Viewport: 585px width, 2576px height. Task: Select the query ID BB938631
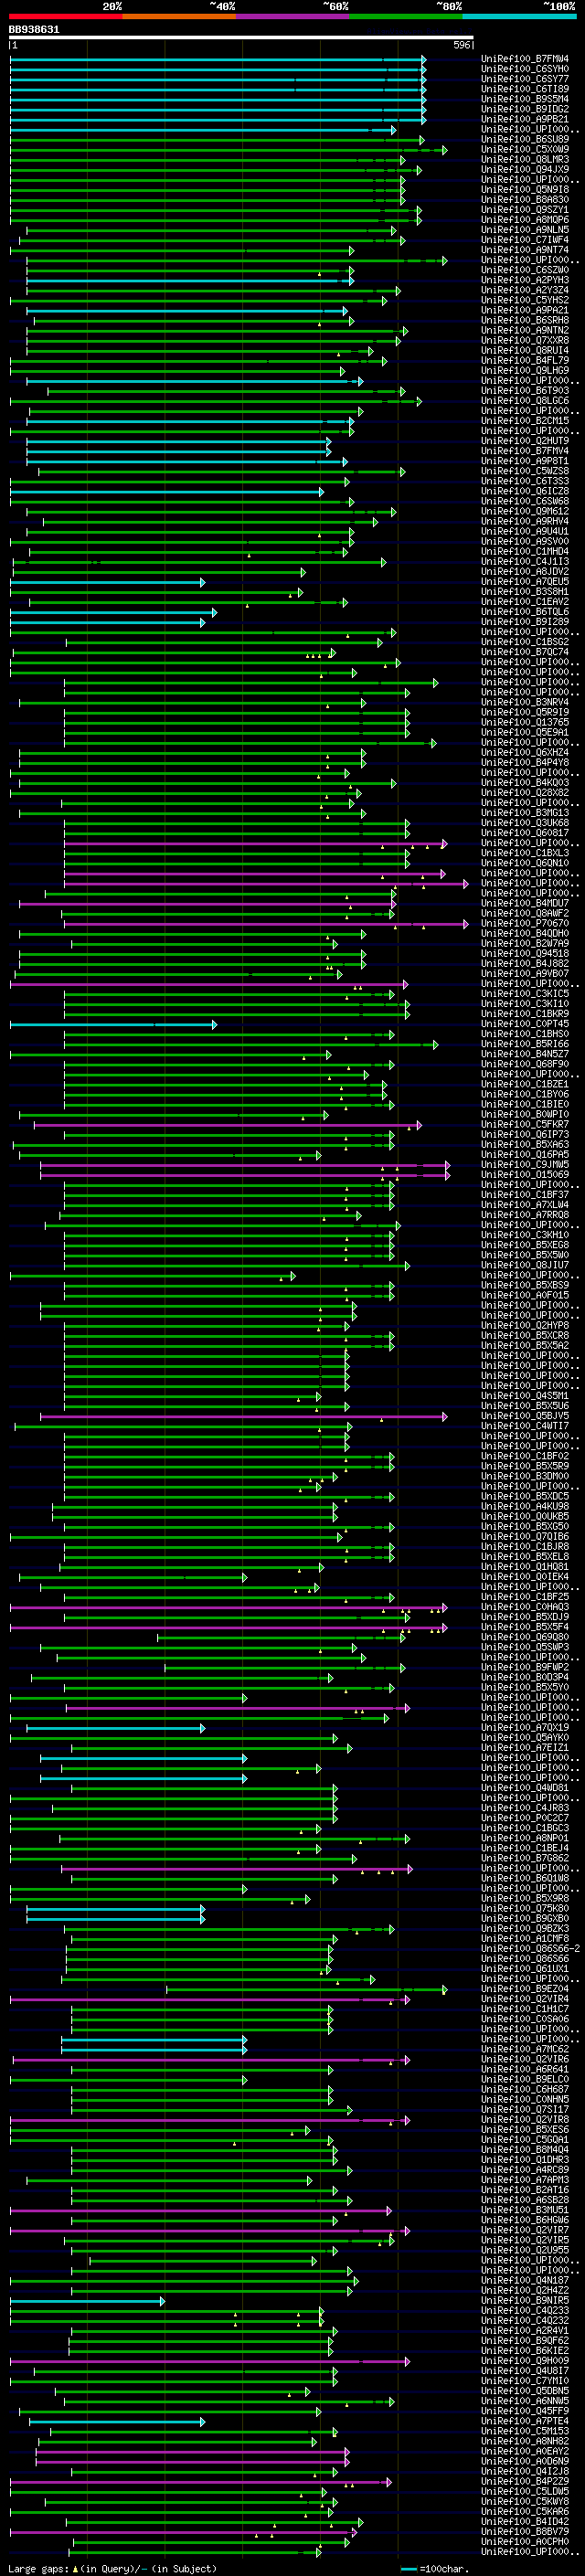[x=34, y=30]
